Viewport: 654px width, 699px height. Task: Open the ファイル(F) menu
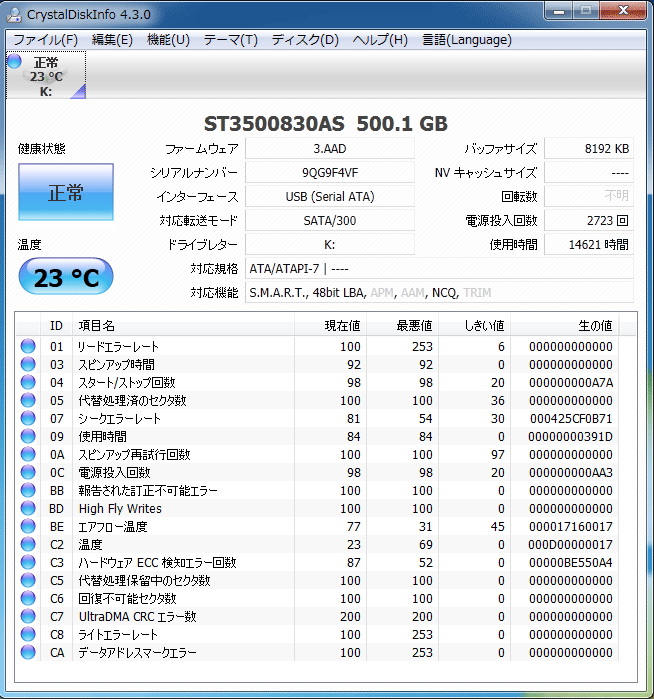45,40
